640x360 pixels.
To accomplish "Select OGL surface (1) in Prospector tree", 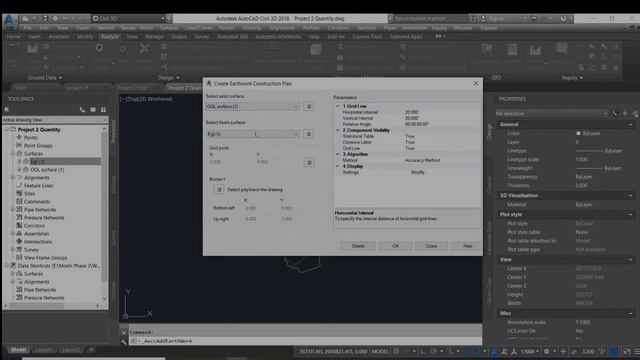I will click(47, 170).
